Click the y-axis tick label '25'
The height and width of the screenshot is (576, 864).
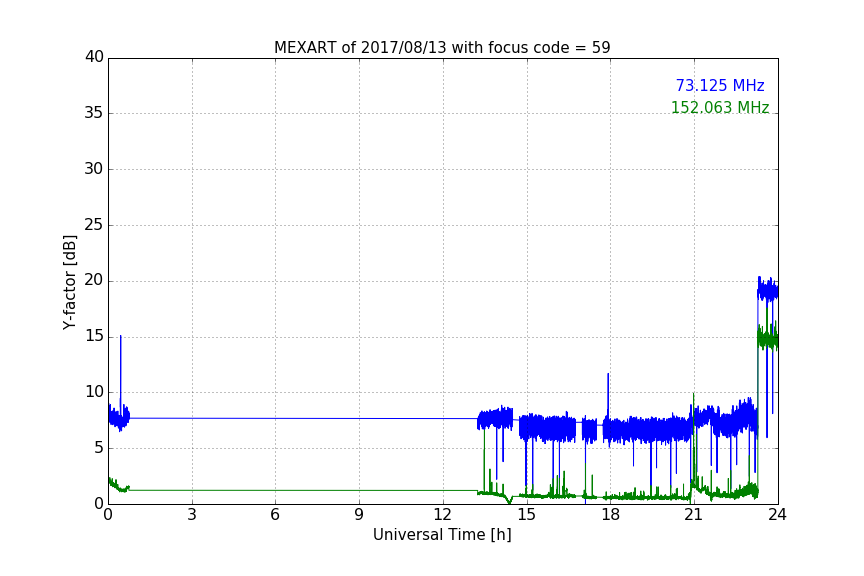tap(94, 225)
